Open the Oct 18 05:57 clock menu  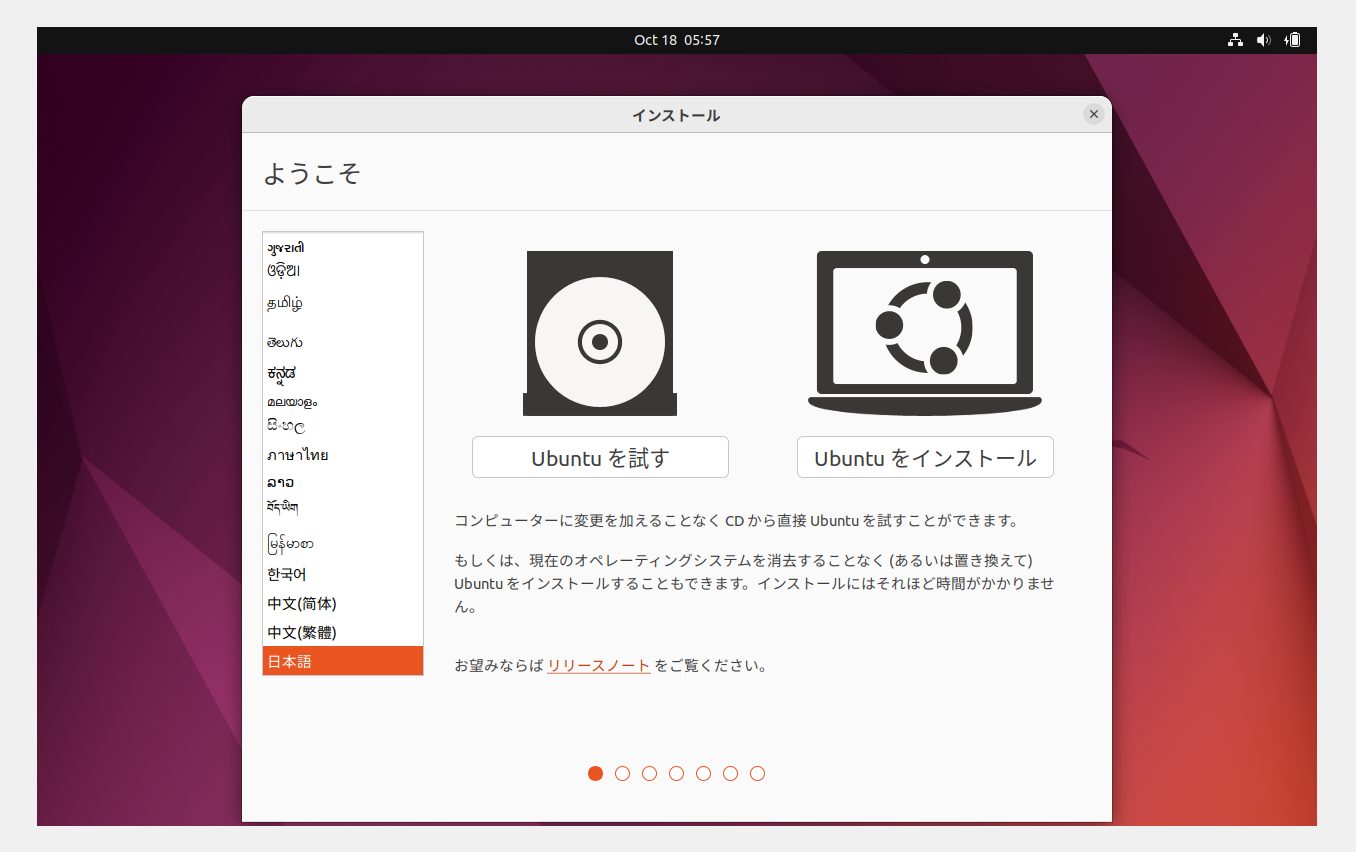coord(677,40)
